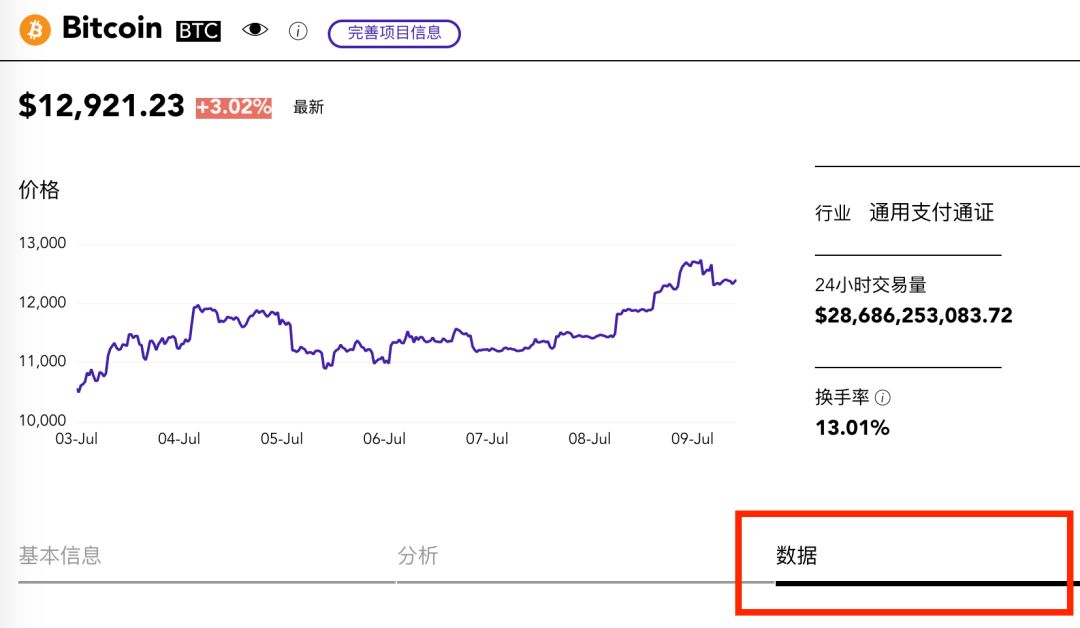Click the 06-Jul date on chart axis
This screenshot has height=628, width=1080.
tap(384, 439)
